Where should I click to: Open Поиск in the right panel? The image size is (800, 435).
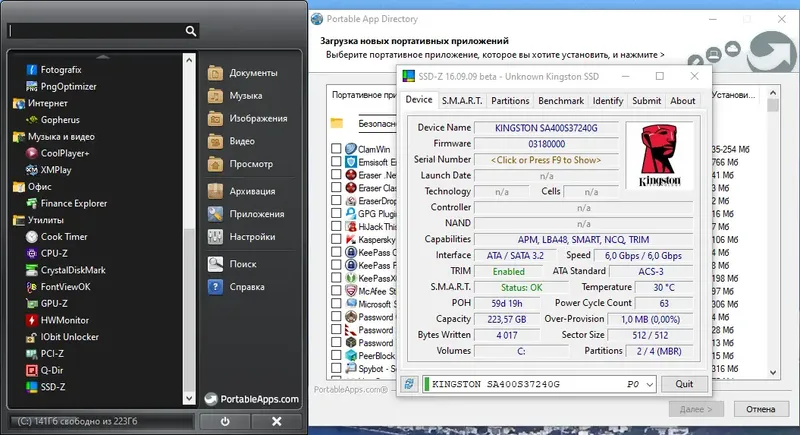point(232,264)
